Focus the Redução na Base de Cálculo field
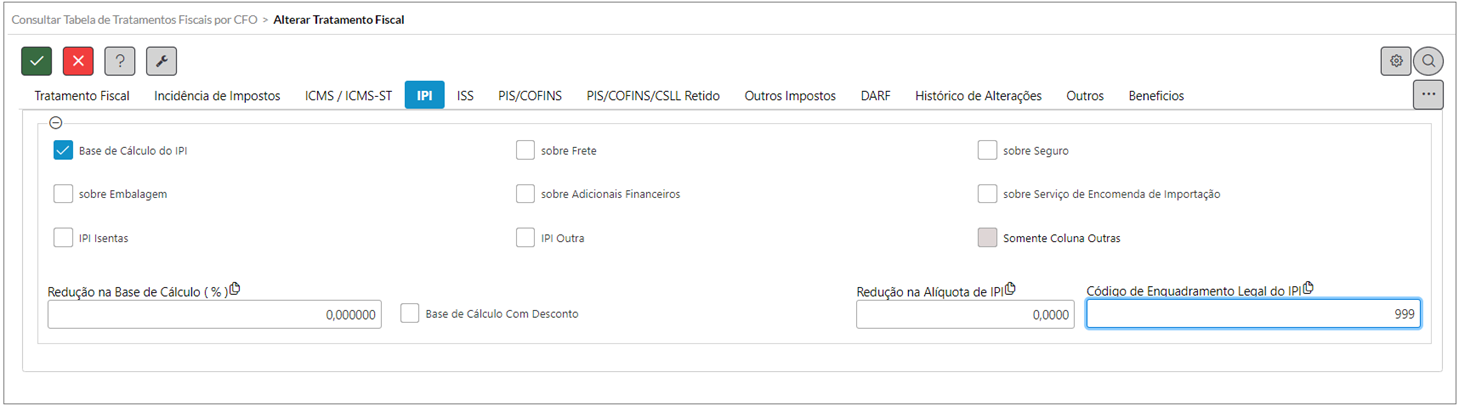 [214, 314]
